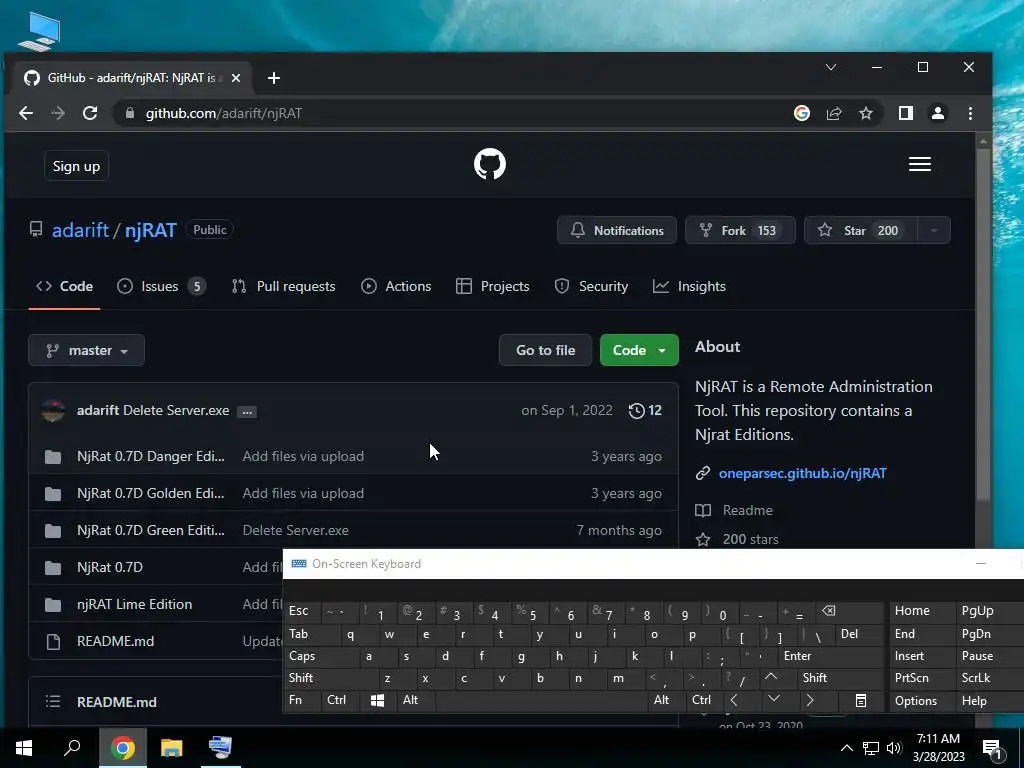This screenshot has height=768, width=1024.
Task: Click the Chrome icon in the taskbar
Action: click(x=123, y=748)
